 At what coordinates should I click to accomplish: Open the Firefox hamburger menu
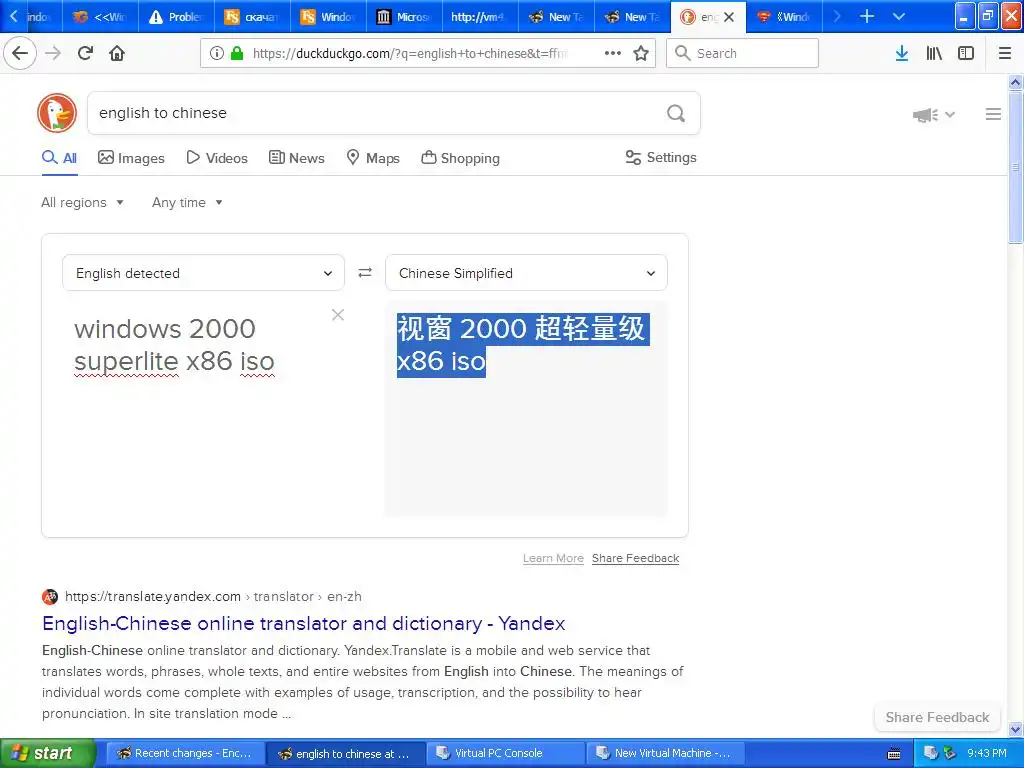pos(1005,53)
